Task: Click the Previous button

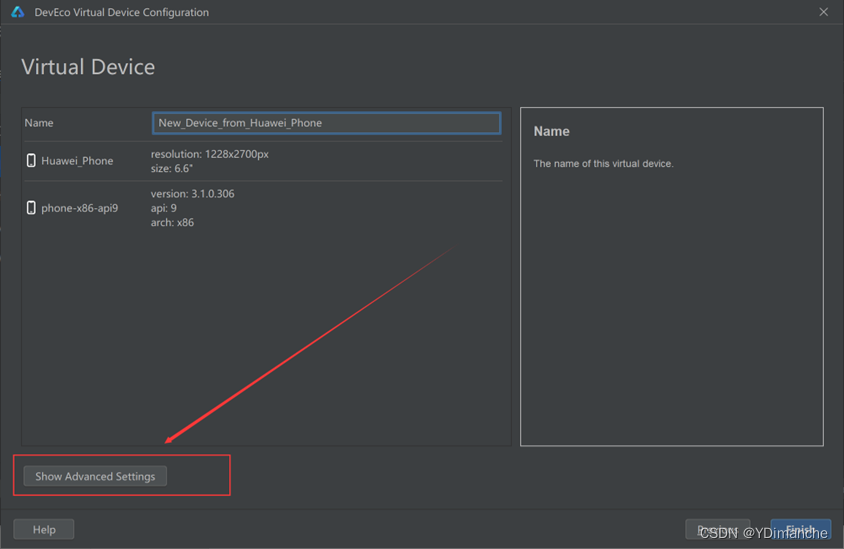Action: pyautogui.click(x=718, y=530)
